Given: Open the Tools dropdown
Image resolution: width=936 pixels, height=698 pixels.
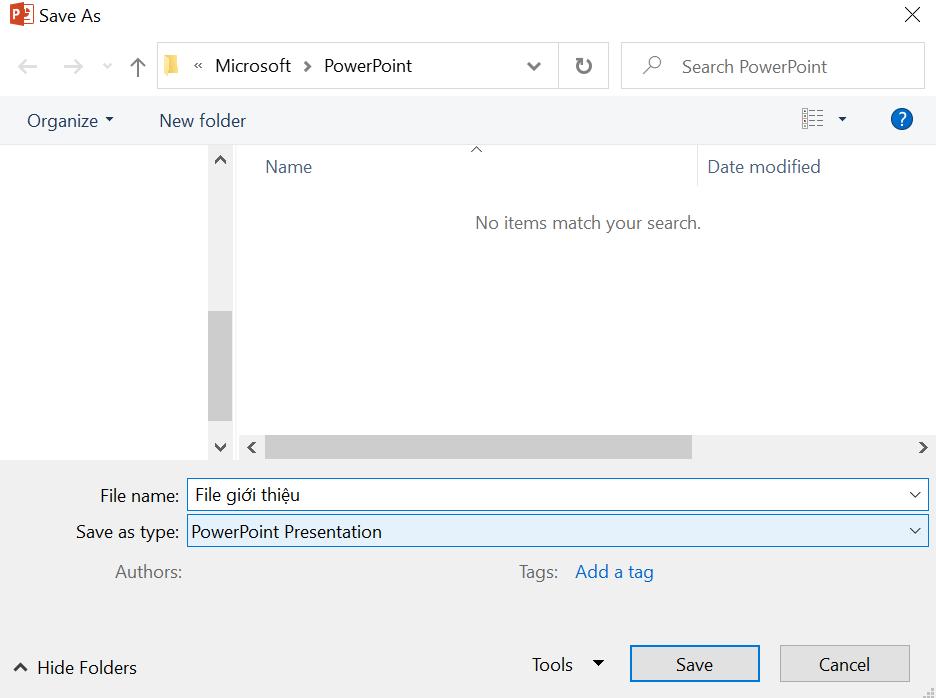Looking at the screenshot, I should pyautogui.click(x=567, y=664).
